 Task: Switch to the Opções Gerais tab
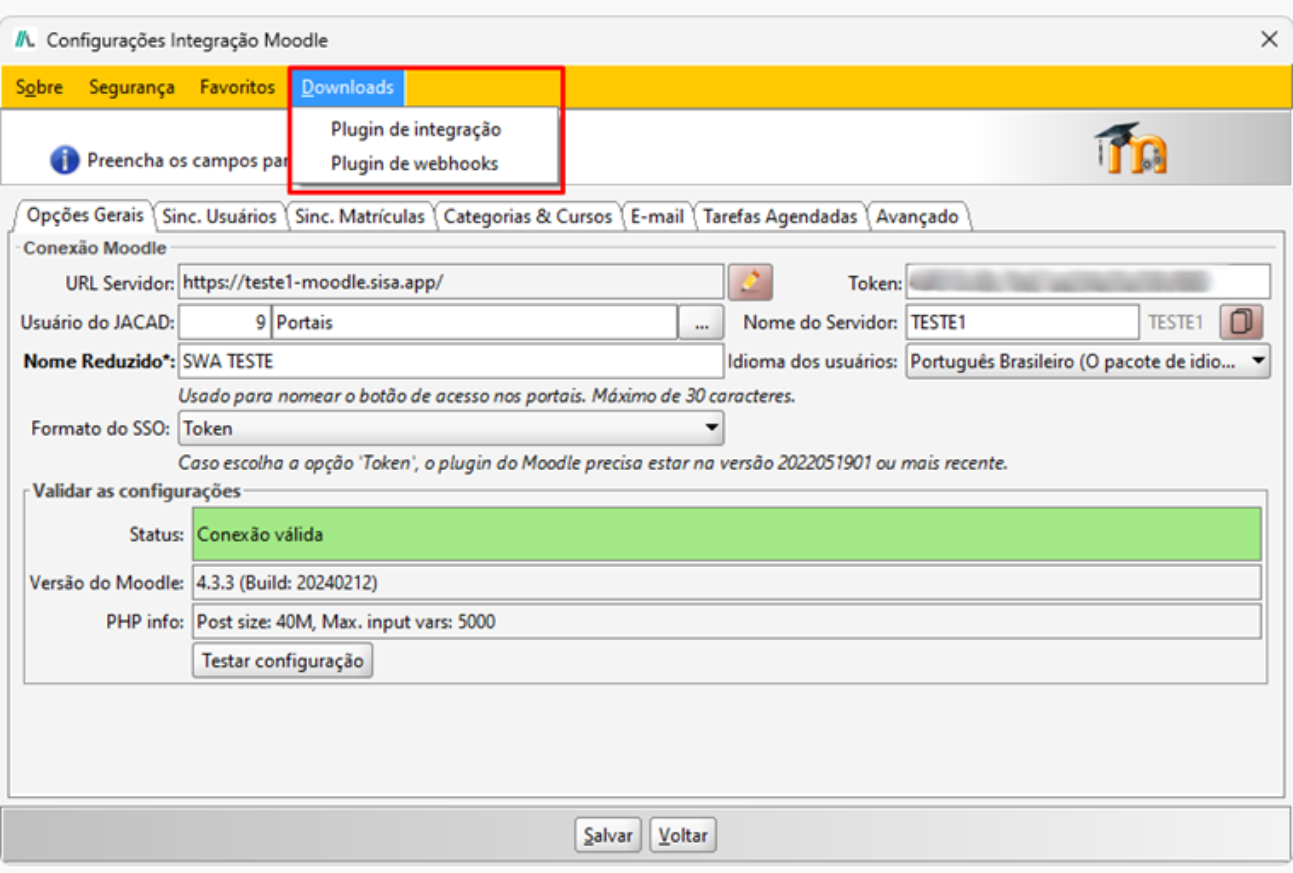[85, 216]
